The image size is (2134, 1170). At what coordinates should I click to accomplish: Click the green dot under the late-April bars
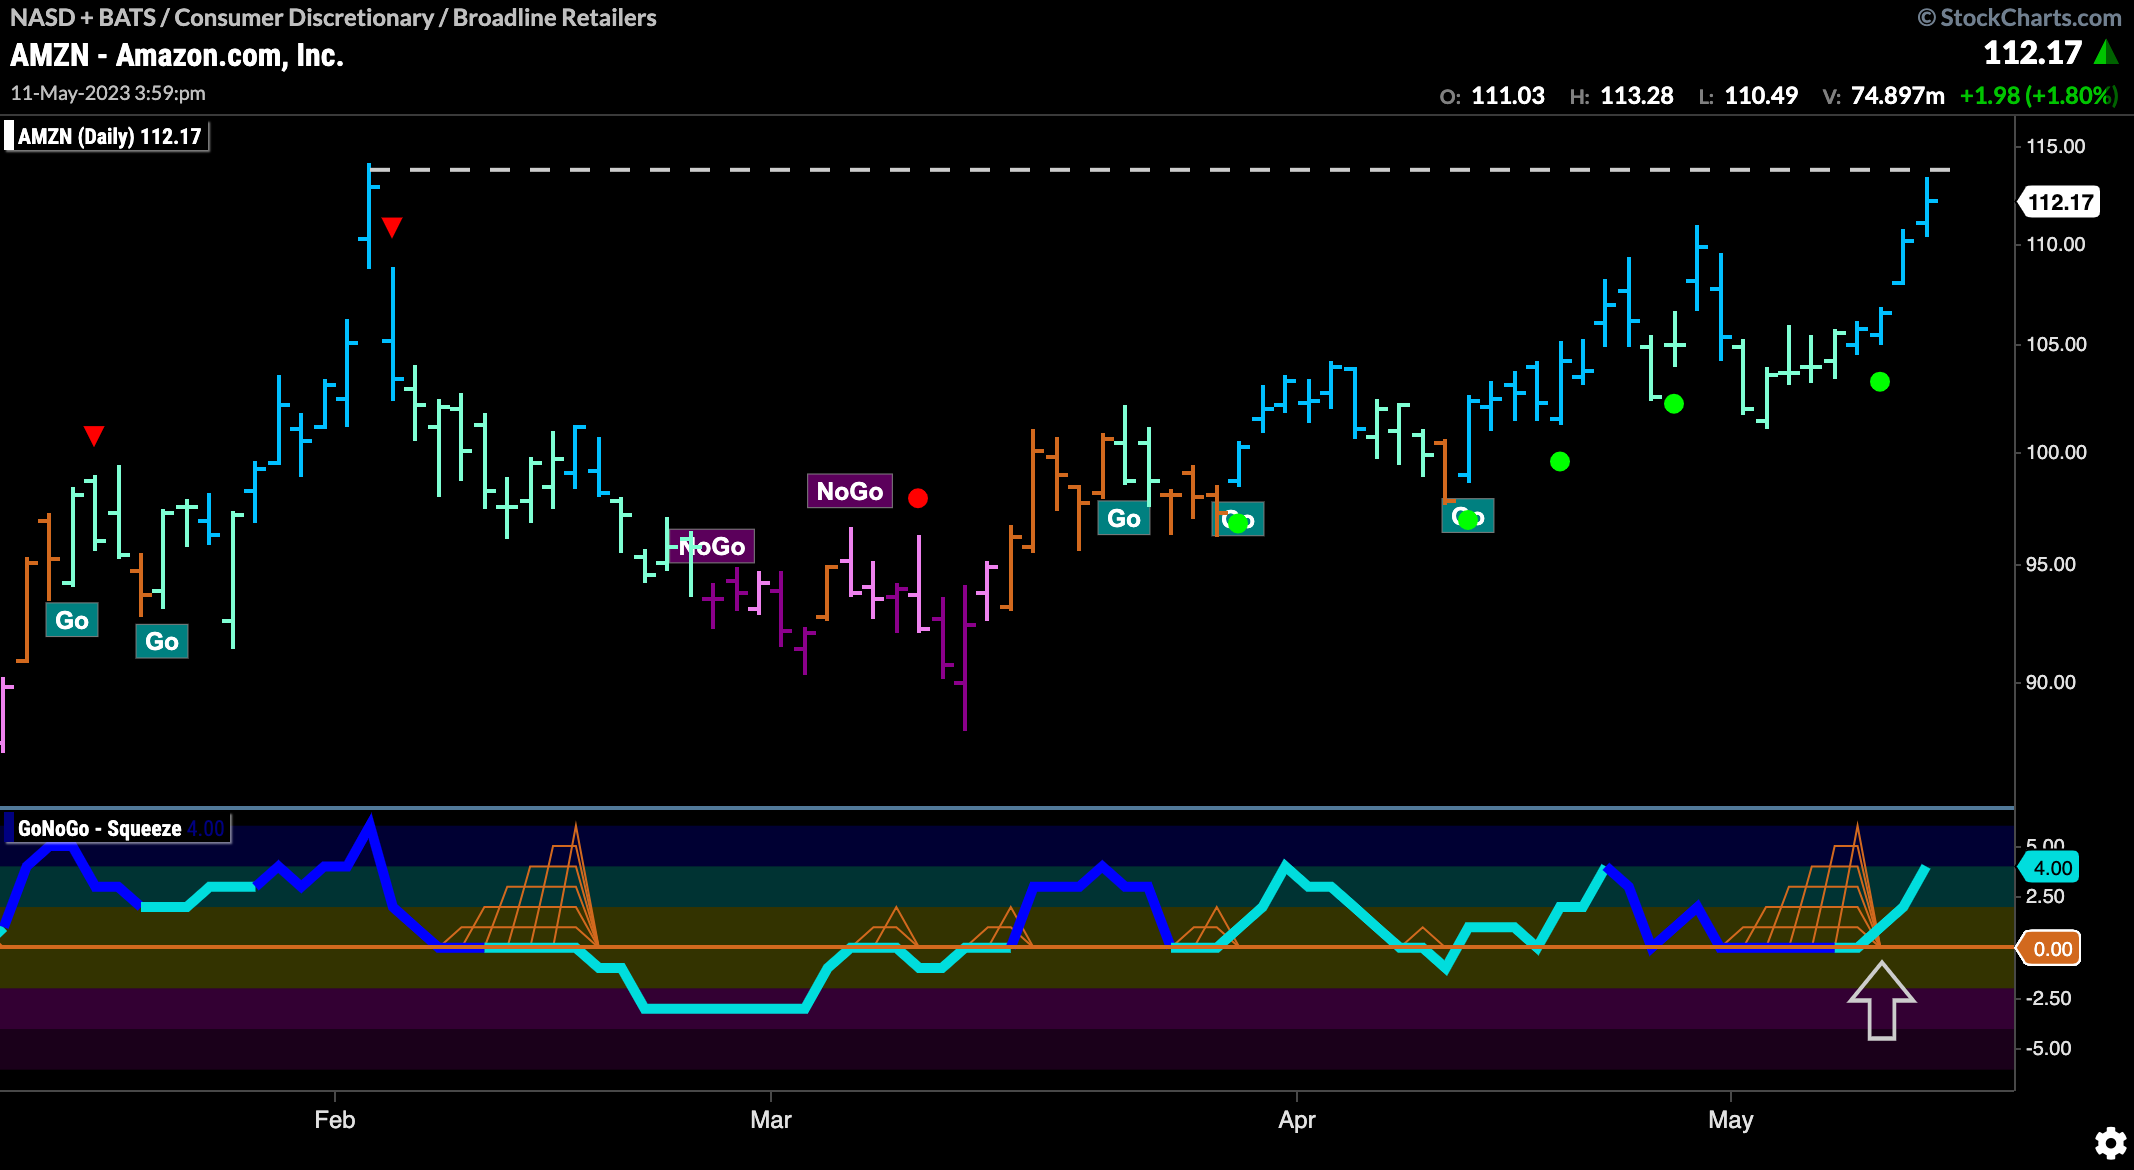(1674, 404)
